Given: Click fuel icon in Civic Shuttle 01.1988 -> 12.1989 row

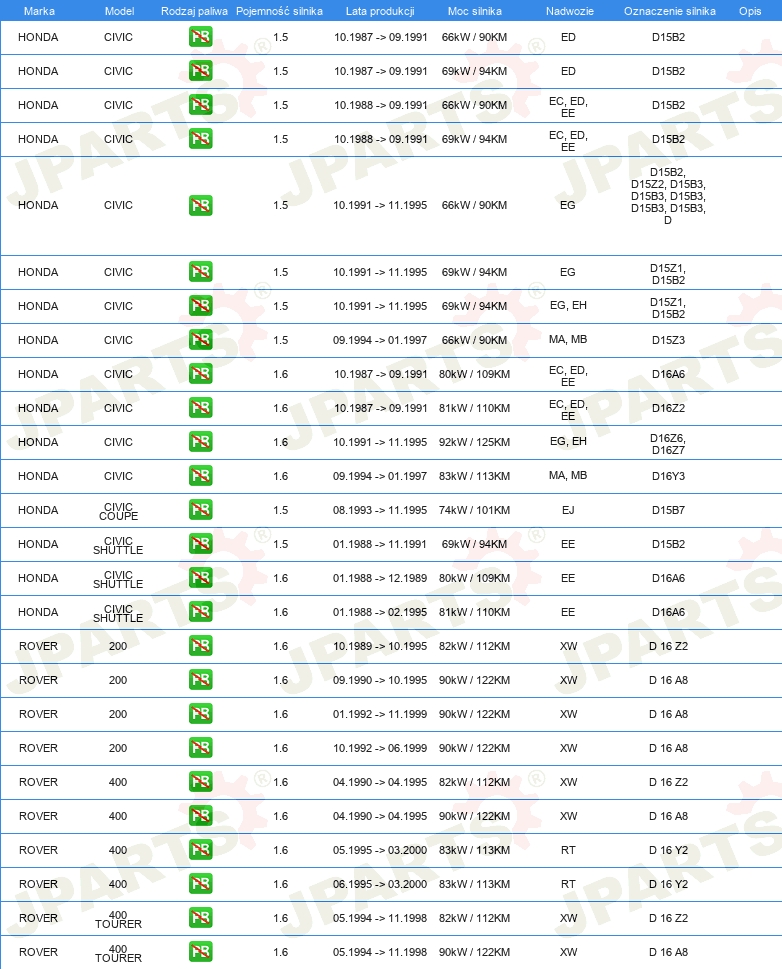Looking at the screenshot, I should click(x=200, y=578).
